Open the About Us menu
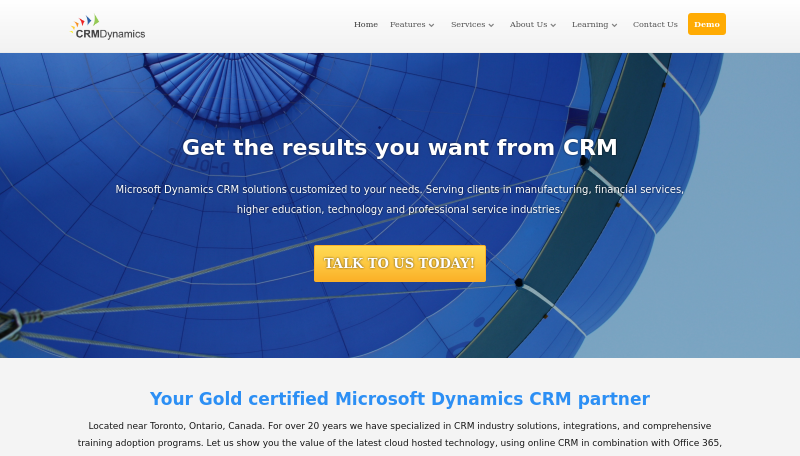Viewport: 800px width, 456px height. [x=528, y=24]
